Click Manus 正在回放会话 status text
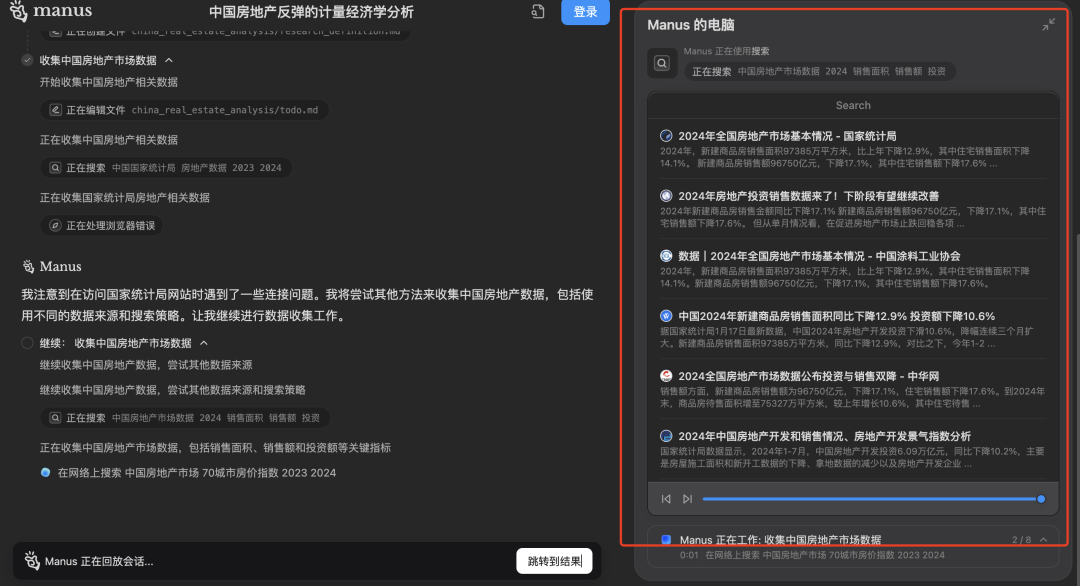 pyautogui.click(x=98, y=561)
